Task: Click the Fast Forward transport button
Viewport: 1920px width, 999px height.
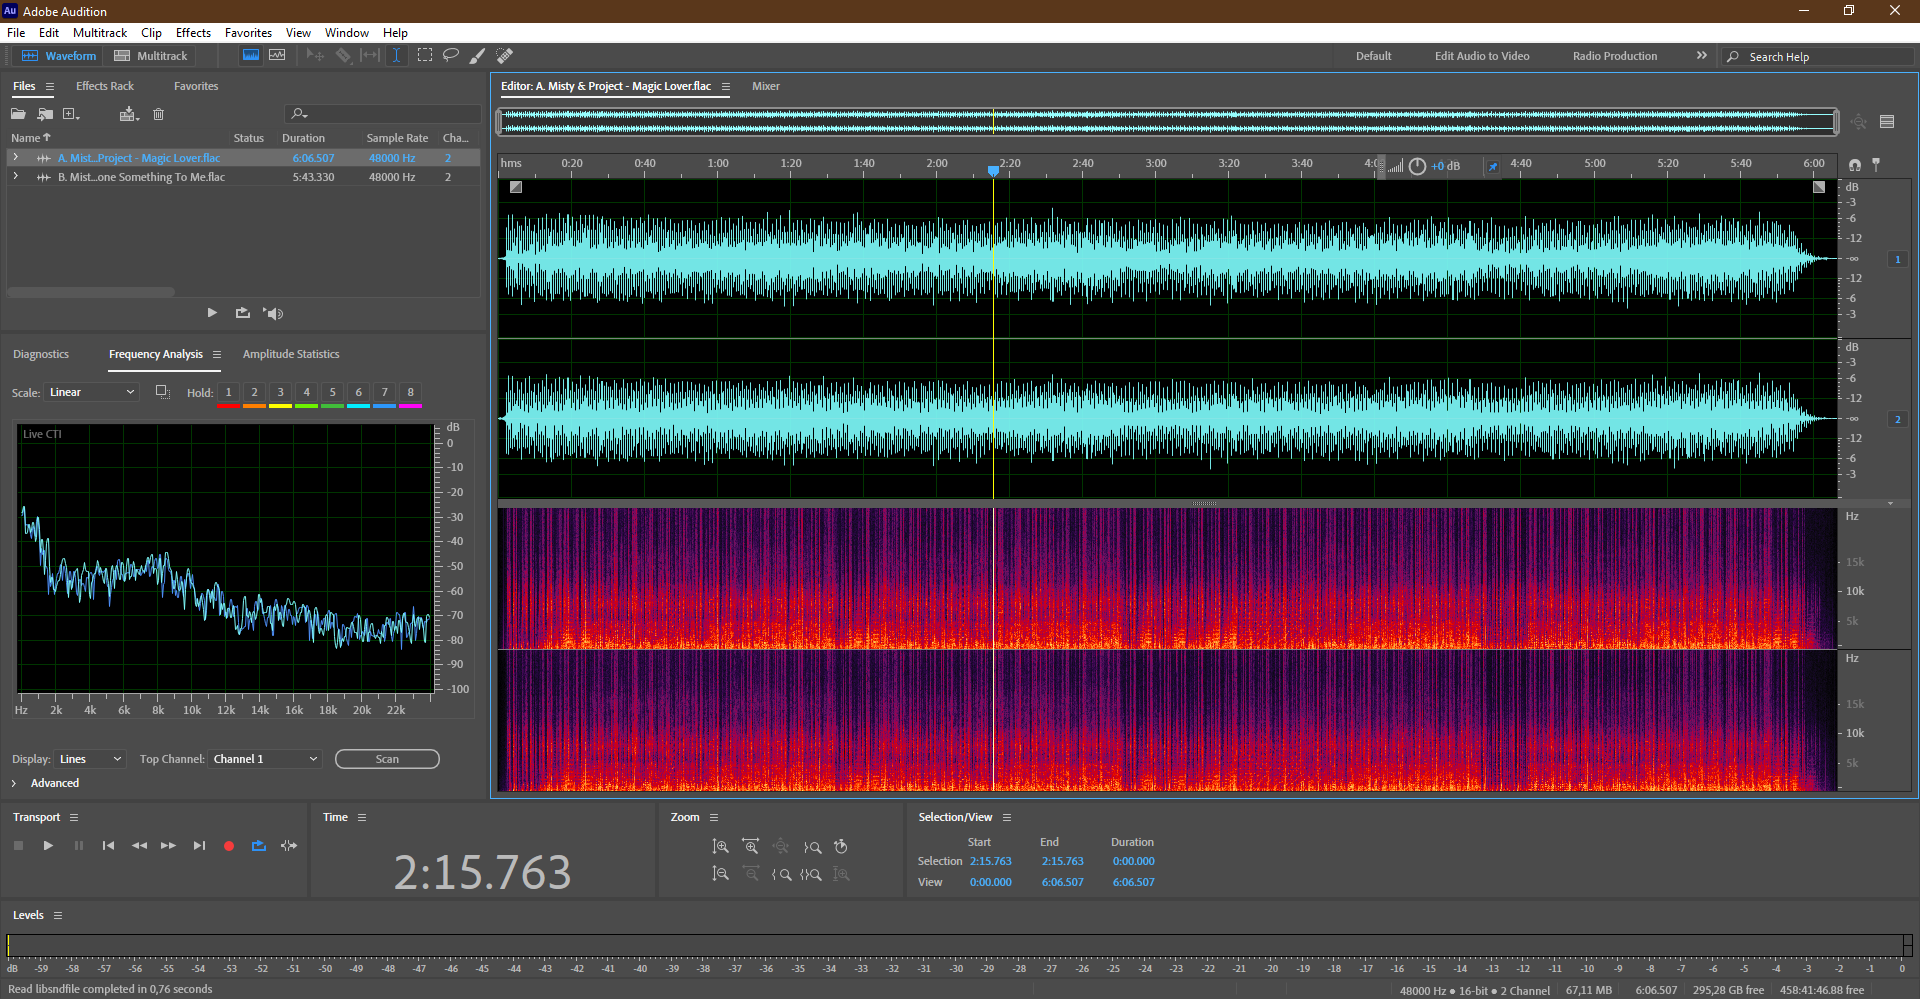Action: click(168, 846)
